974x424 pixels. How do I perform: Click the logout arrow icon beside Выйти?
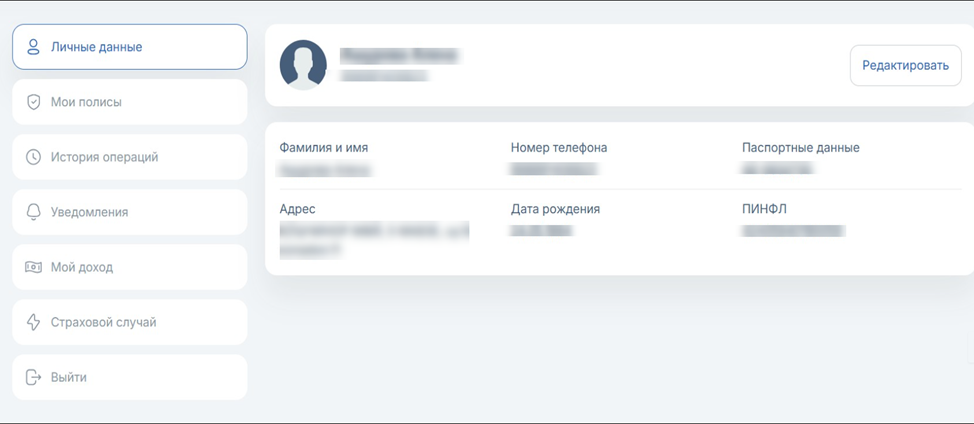[x=33, y=377]
